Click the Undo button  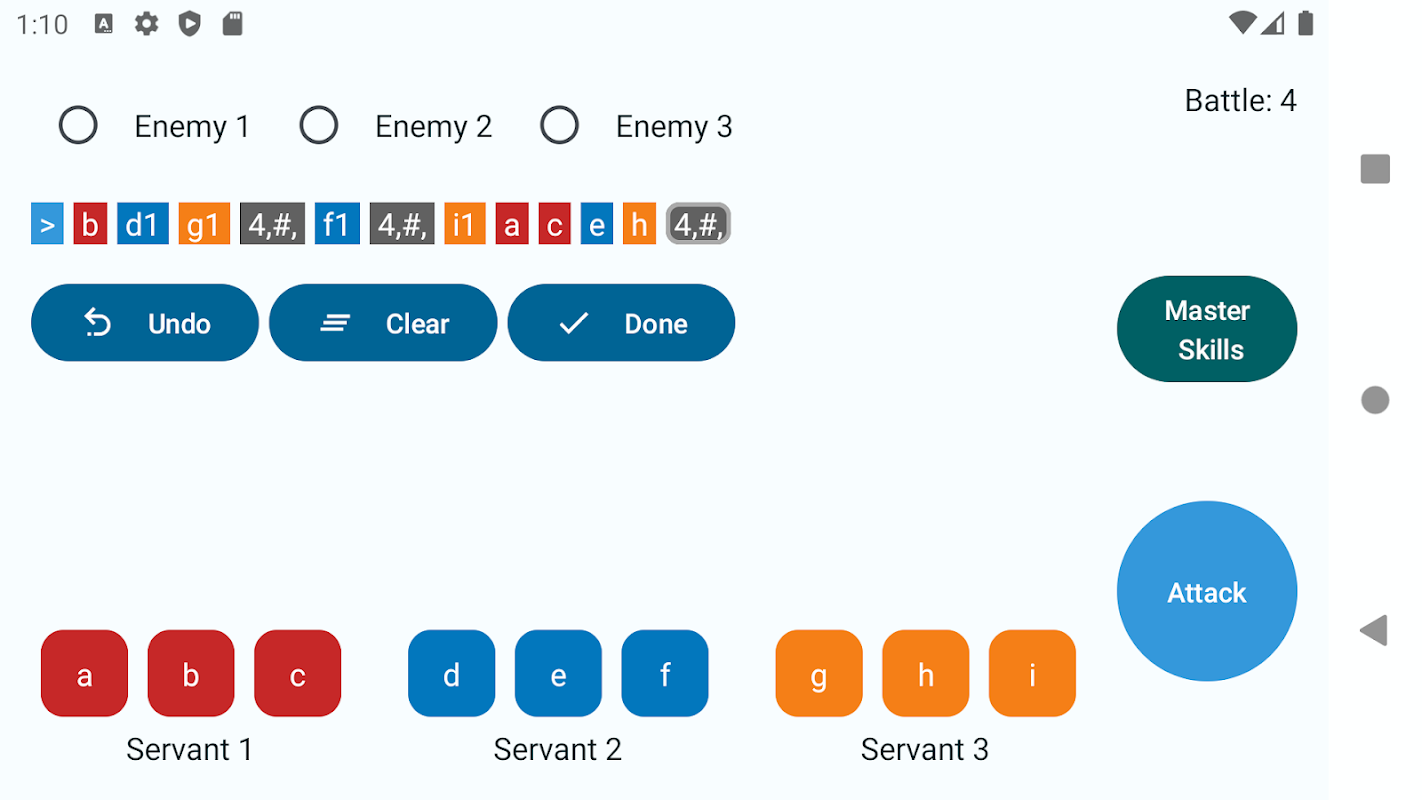point(145,323)
